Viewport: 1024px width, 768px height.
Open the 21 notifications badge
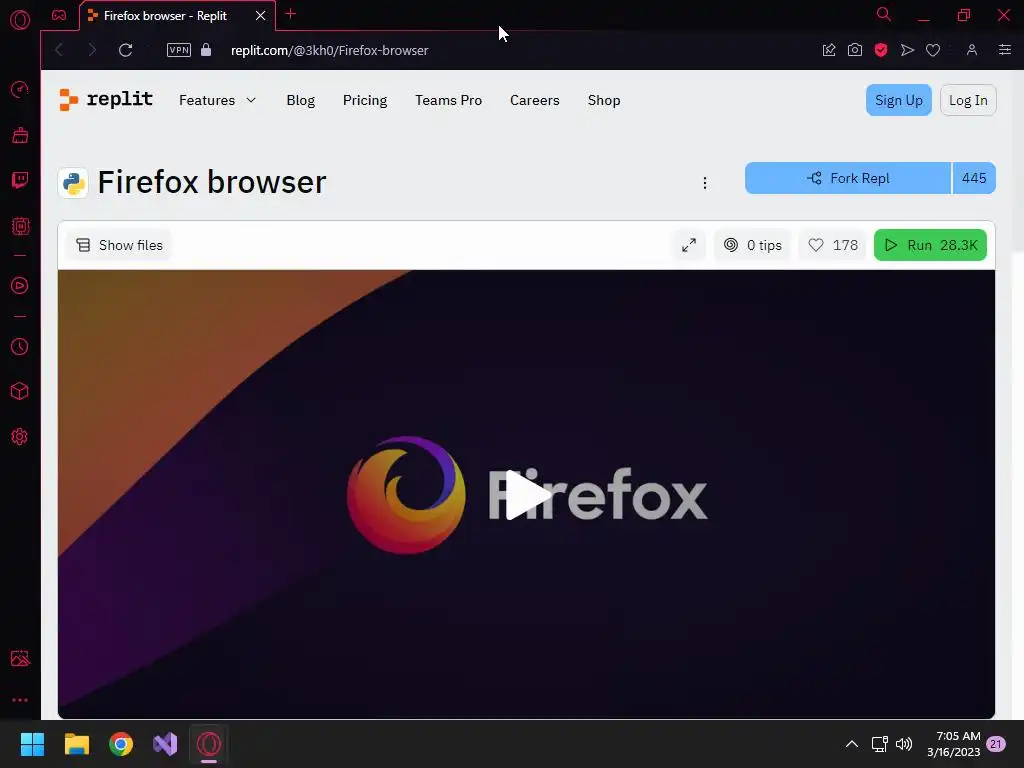996,744
